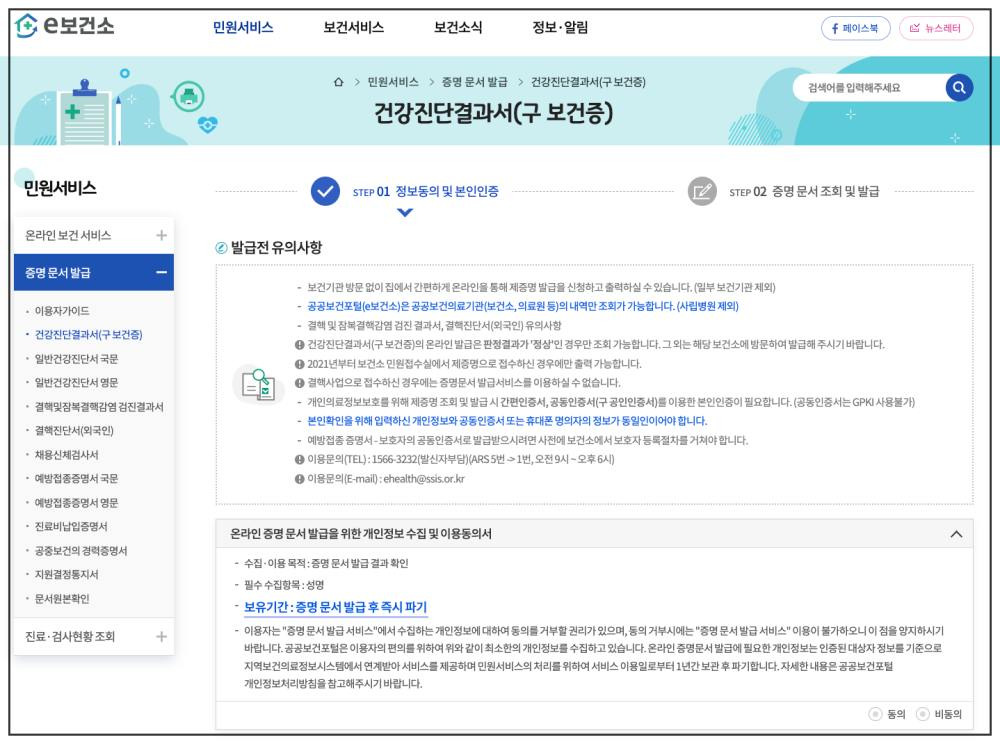Viewport: 1000px width, 744px height.
Task: Select the 비동의 radio button
Action: point(920,713)
